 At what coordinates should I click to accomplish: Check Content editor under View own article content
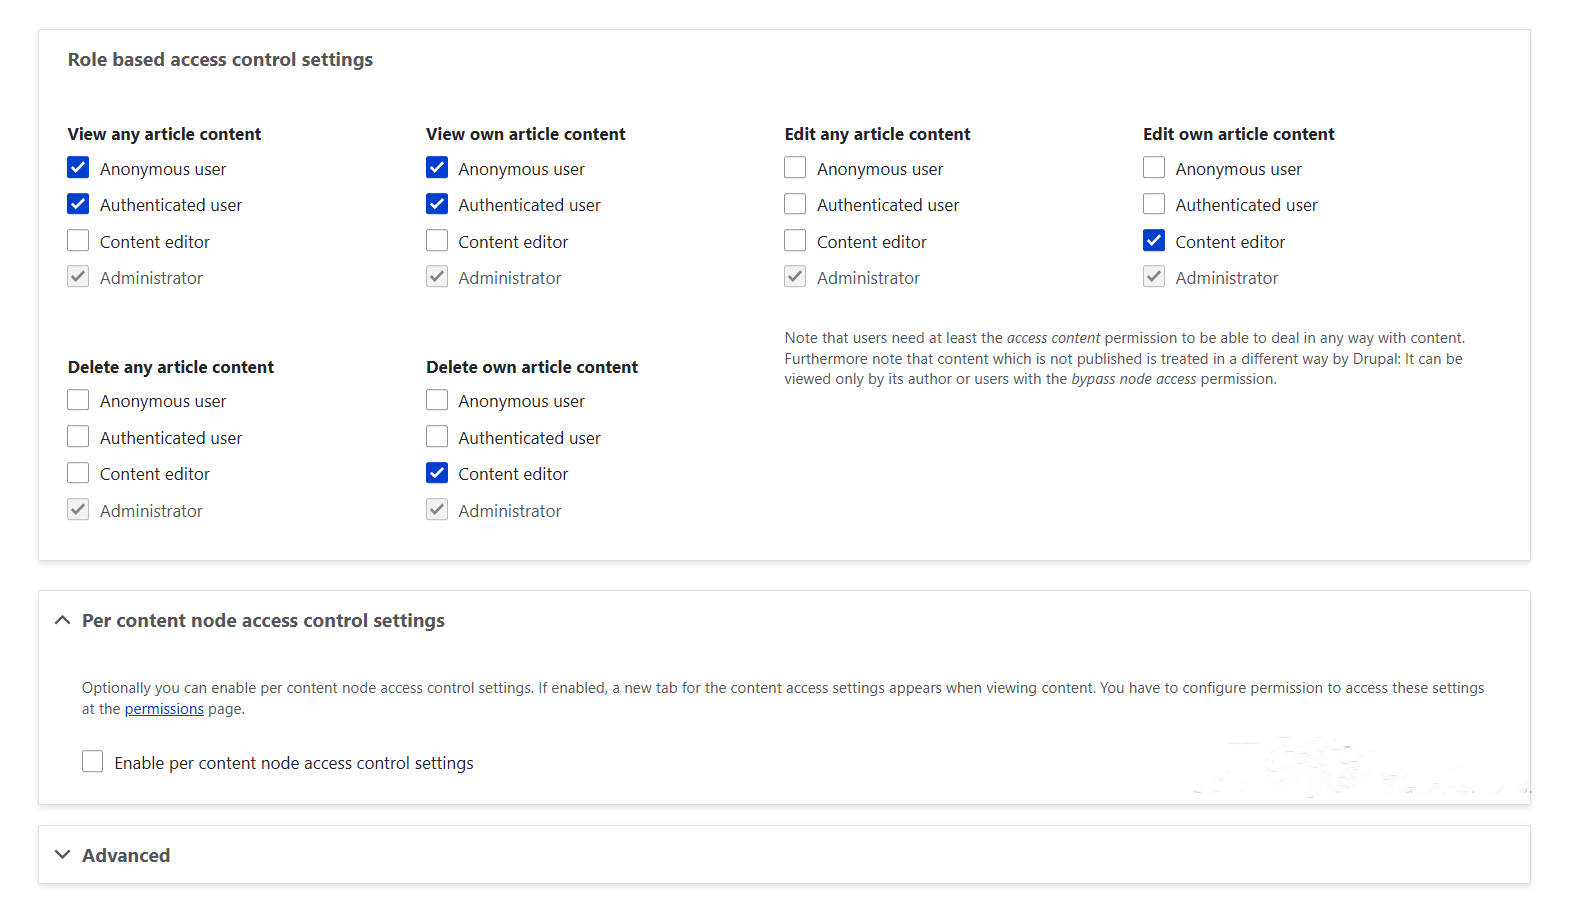point(437,240)
